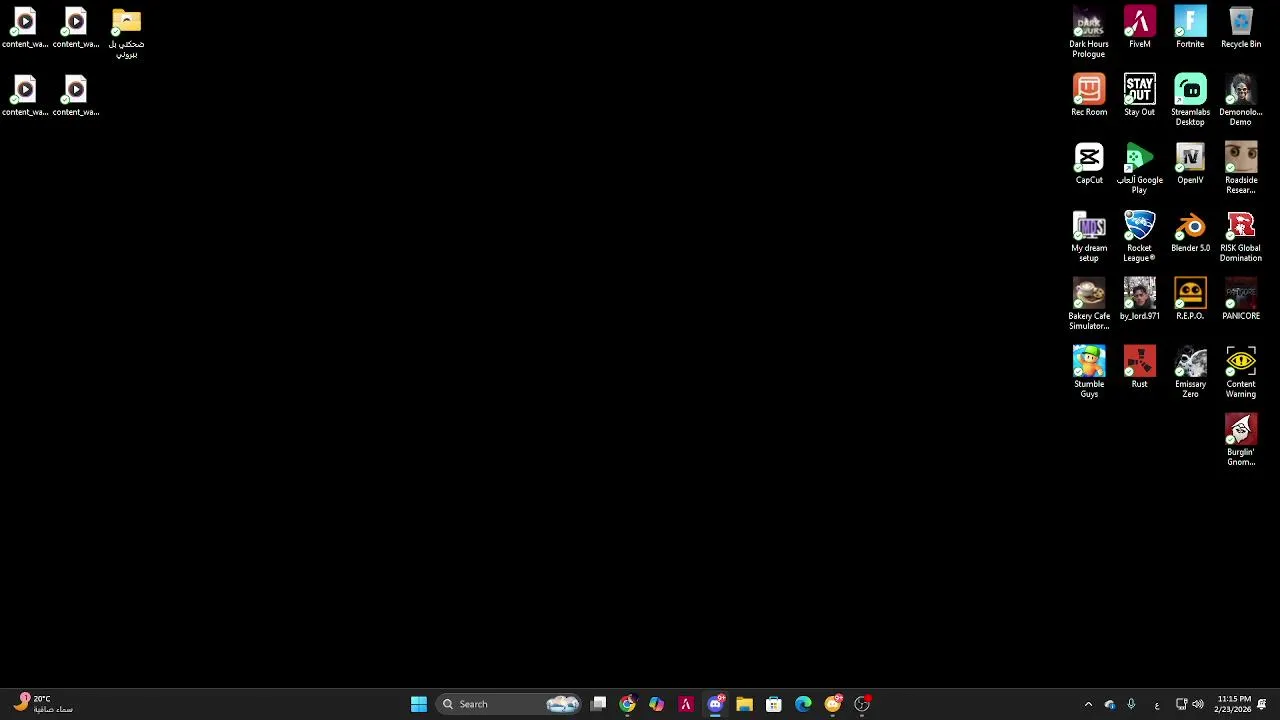Open the Windows Start menu
Viewport: 1280px width, 720px height.
[x=419, y=704]
